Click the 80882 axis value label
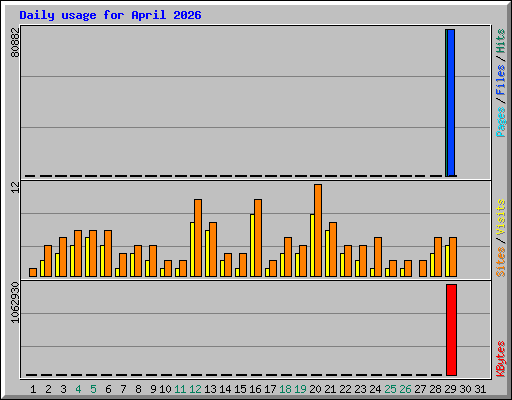Screen dimensions: 512x400 pos(15,42)
